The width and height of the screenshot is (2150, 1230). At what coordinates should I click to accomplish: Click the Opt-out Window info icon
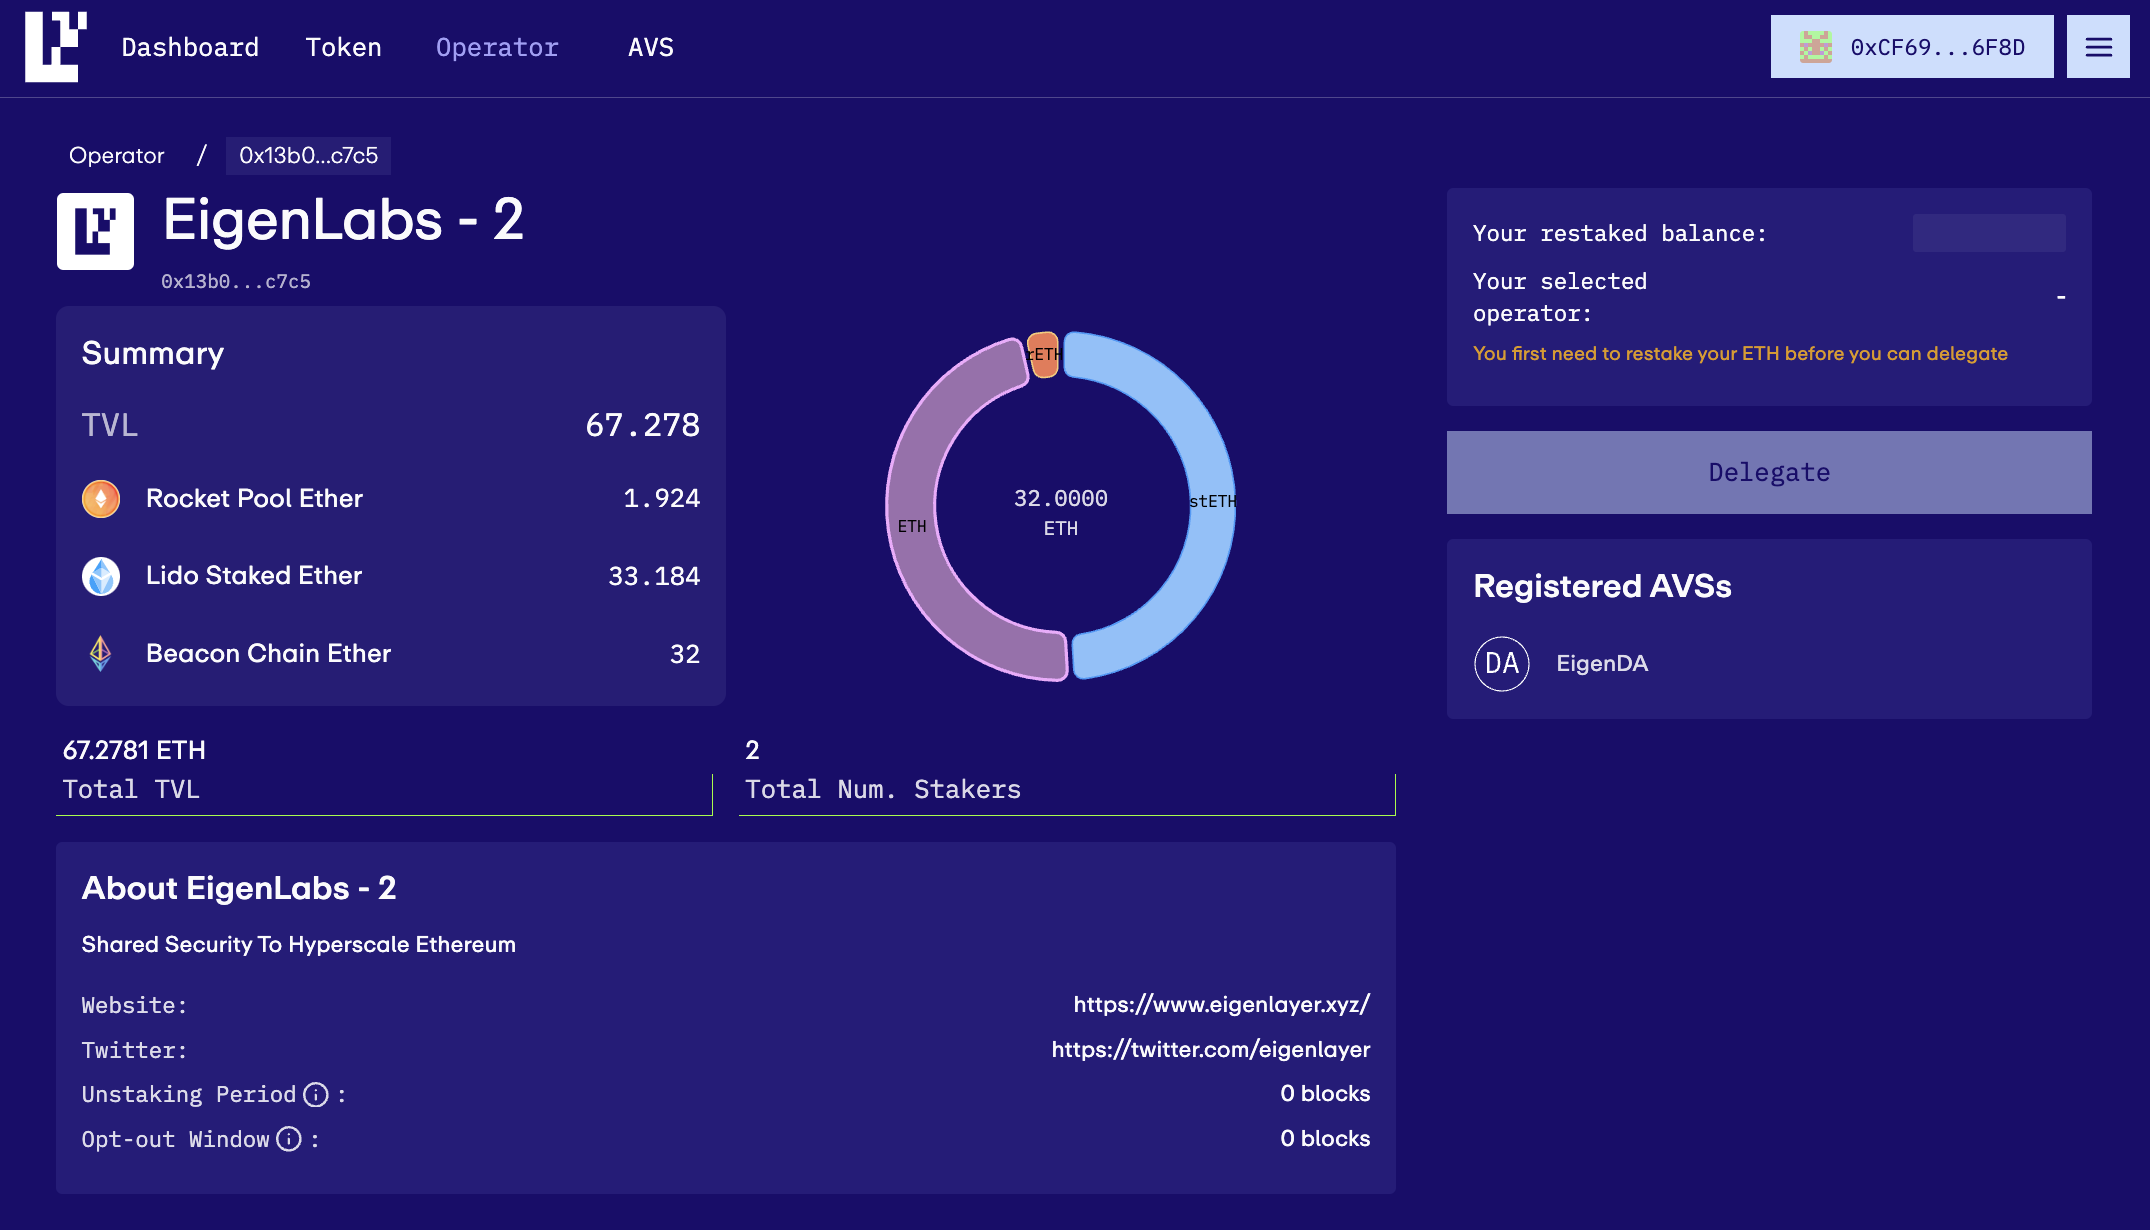[289, 1140]
